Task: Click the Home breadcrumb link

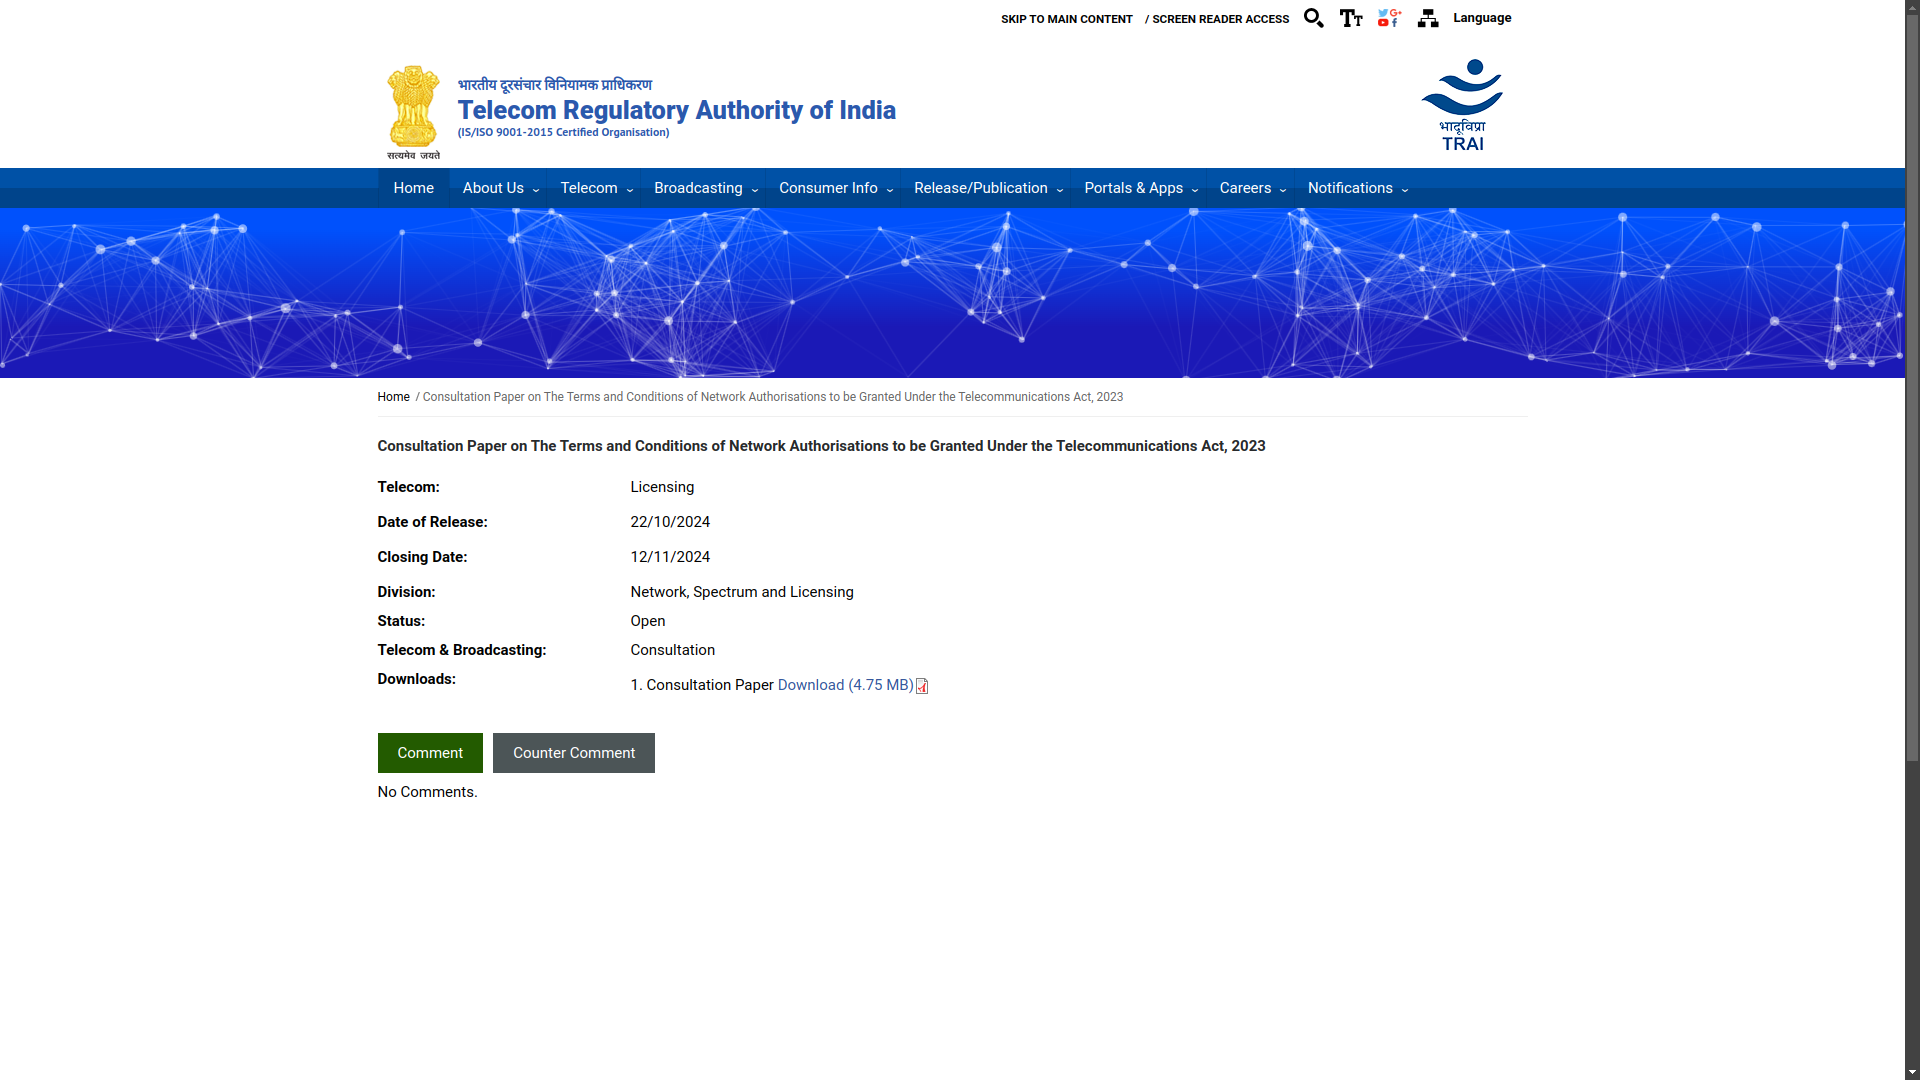Action: pos(393,397)
